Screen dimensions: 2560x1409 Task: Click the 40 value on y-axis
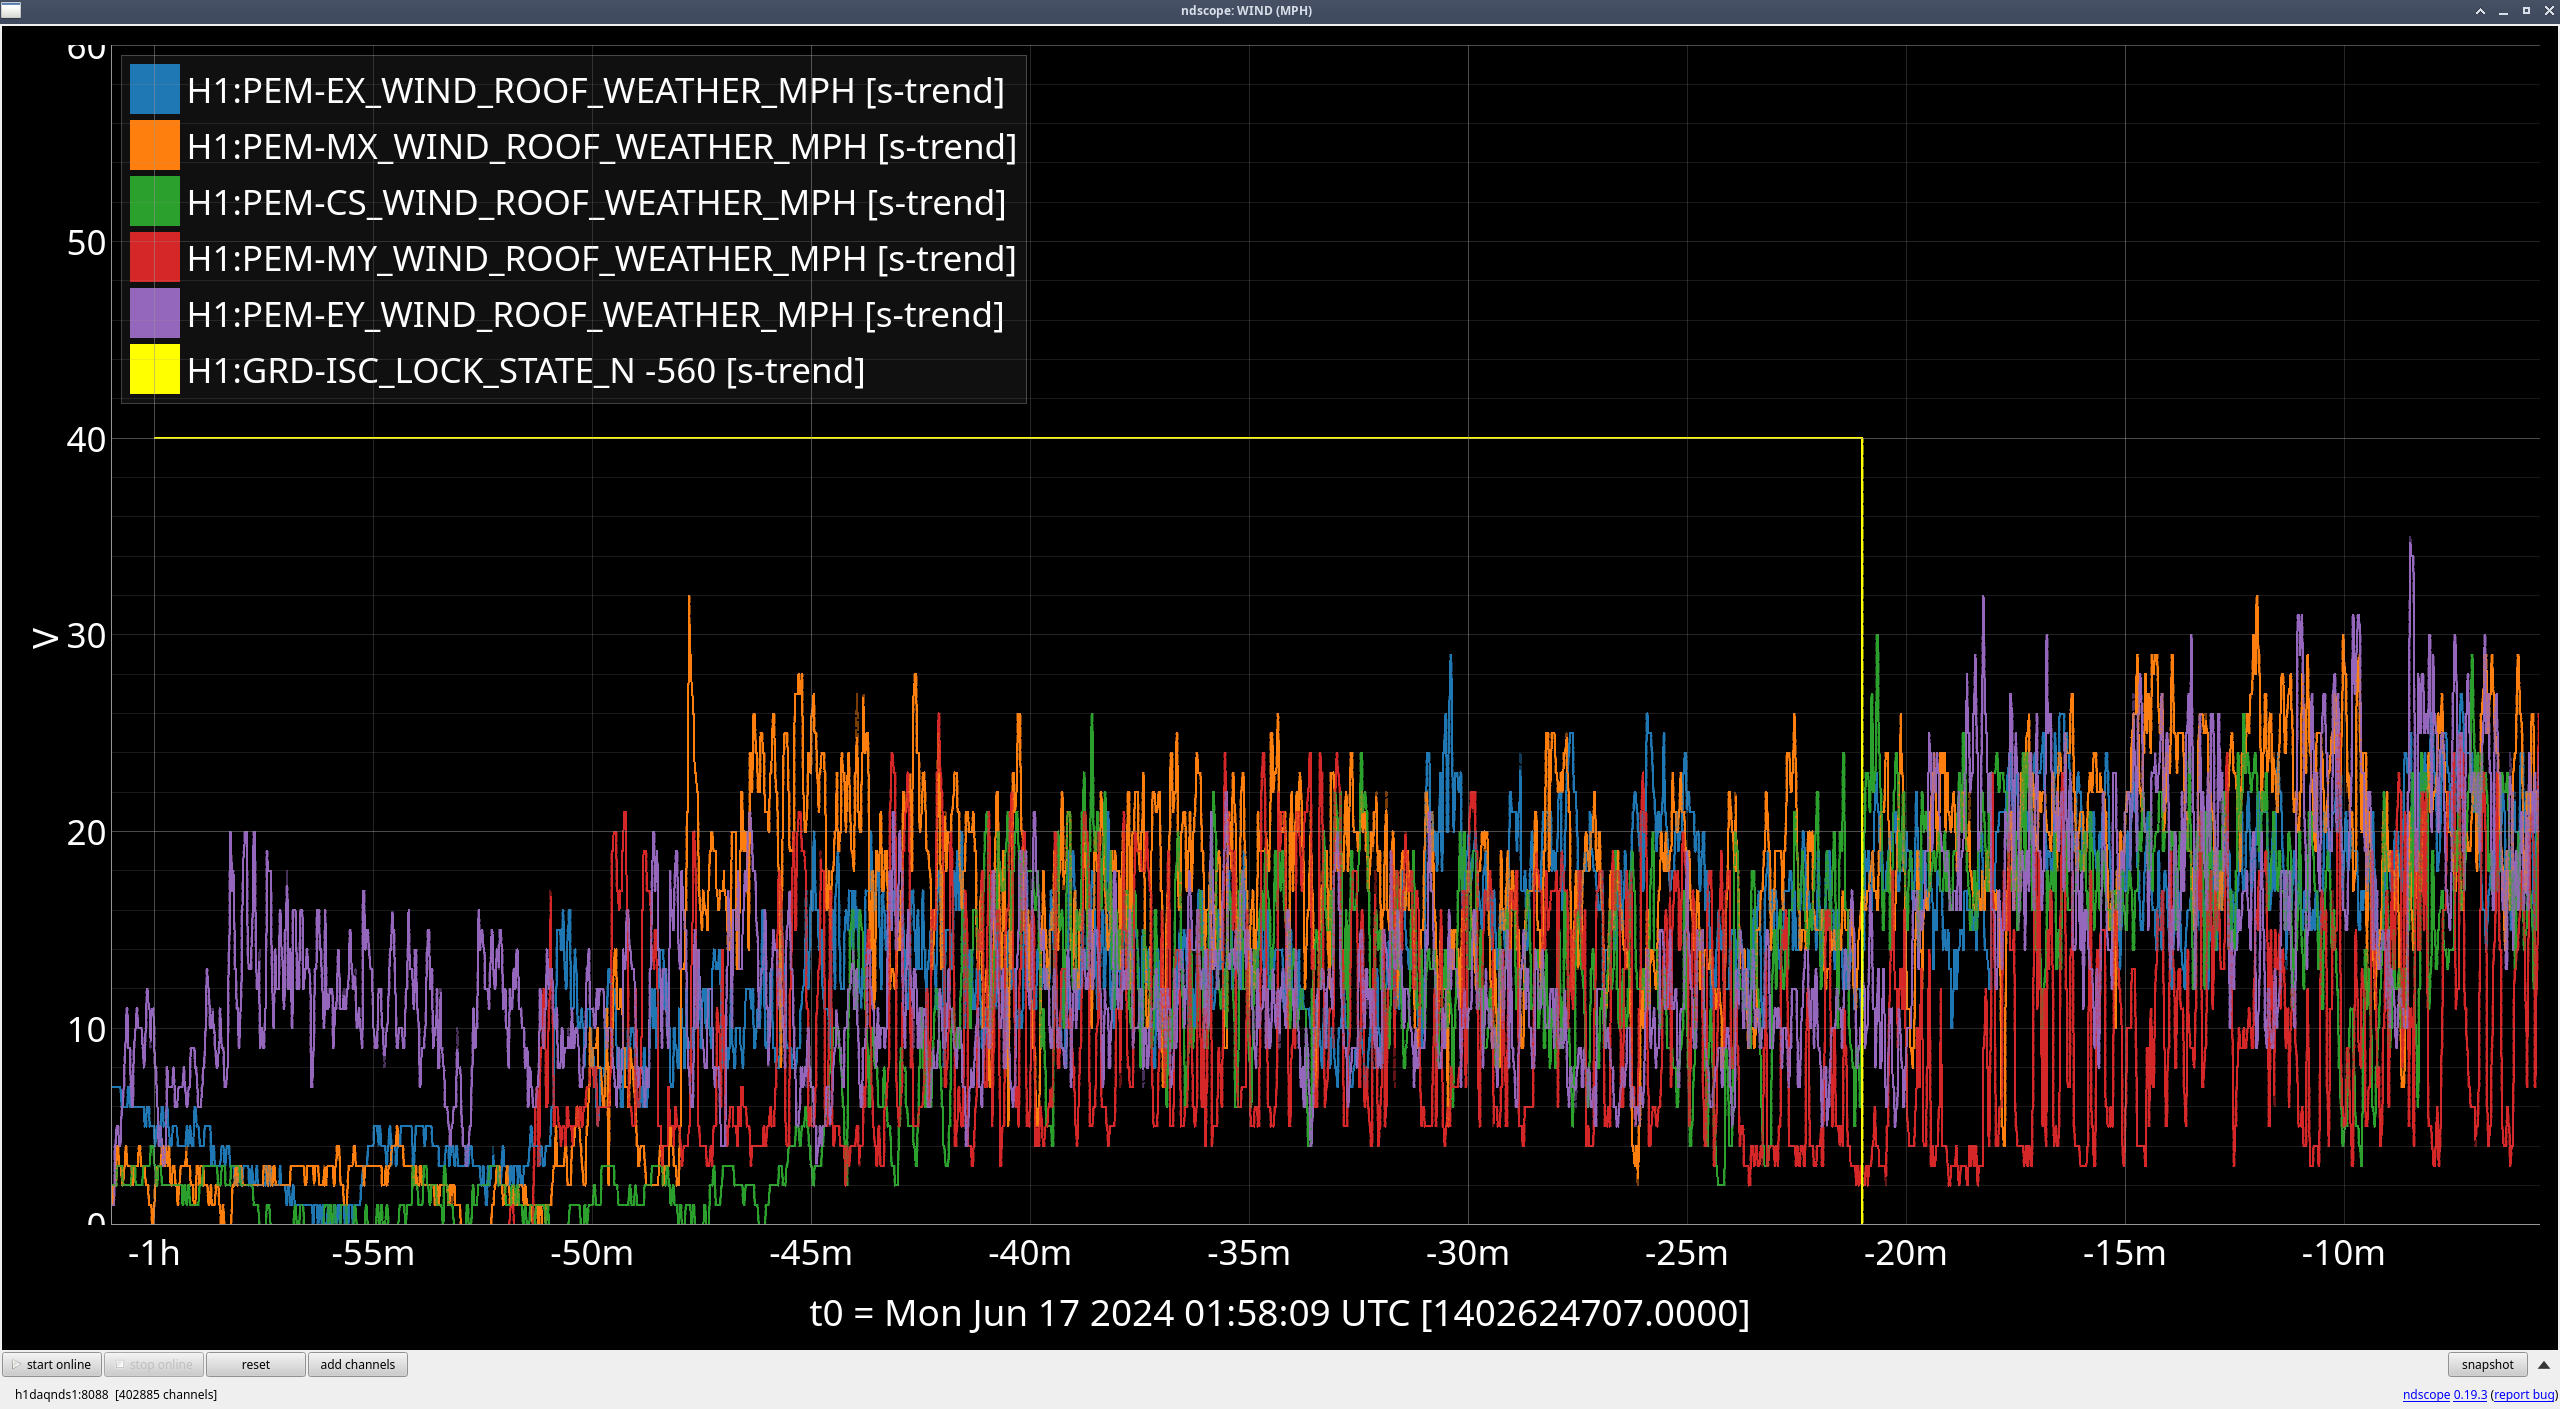click(86, 439)
